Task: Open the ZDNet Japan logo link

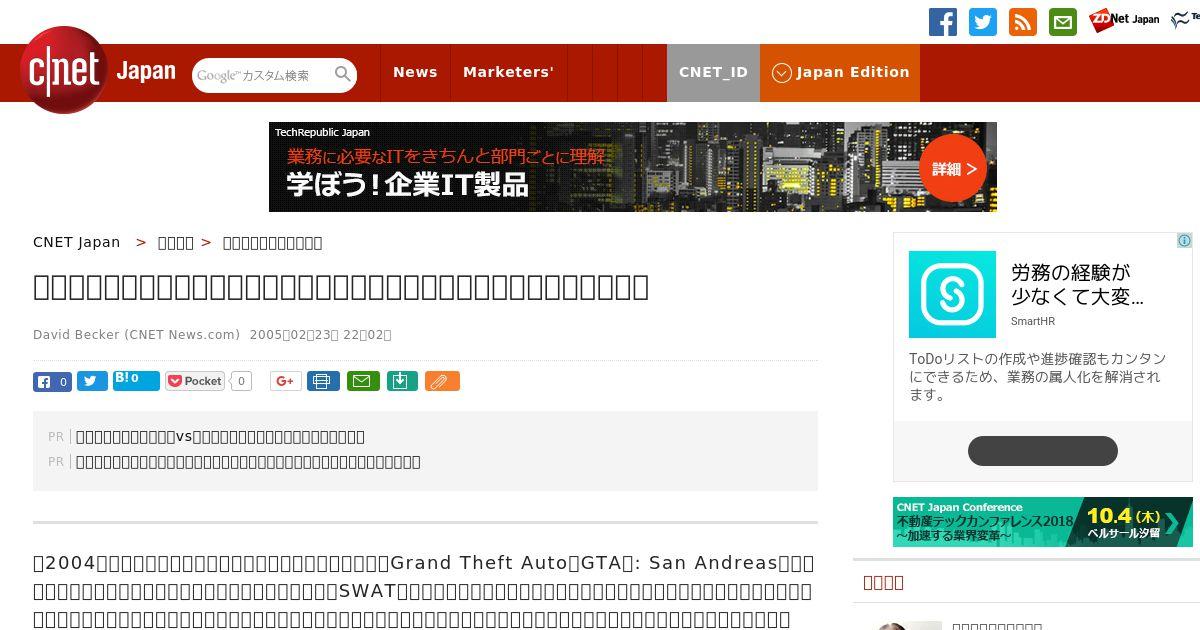Action: (1124, 20)
